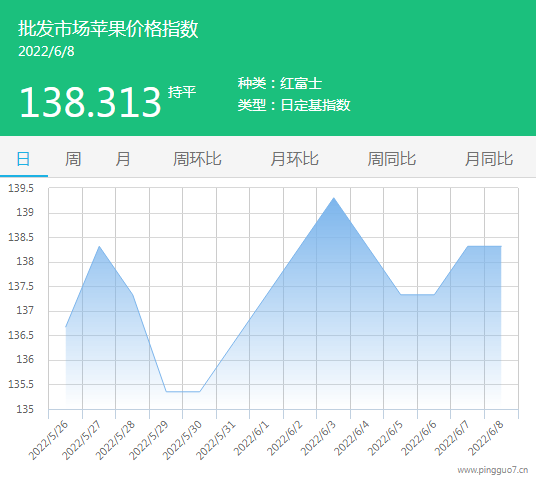The image size is (536, 482).
Task: Click the 2022/5/26 x-axis date label
Action: (49, 441)
